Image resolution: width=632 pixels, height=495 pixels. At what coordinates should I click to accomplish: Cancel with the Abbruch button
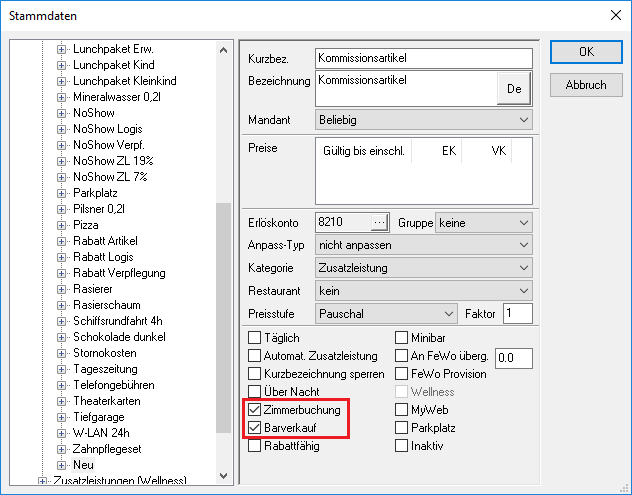click(x=586, y=85)
